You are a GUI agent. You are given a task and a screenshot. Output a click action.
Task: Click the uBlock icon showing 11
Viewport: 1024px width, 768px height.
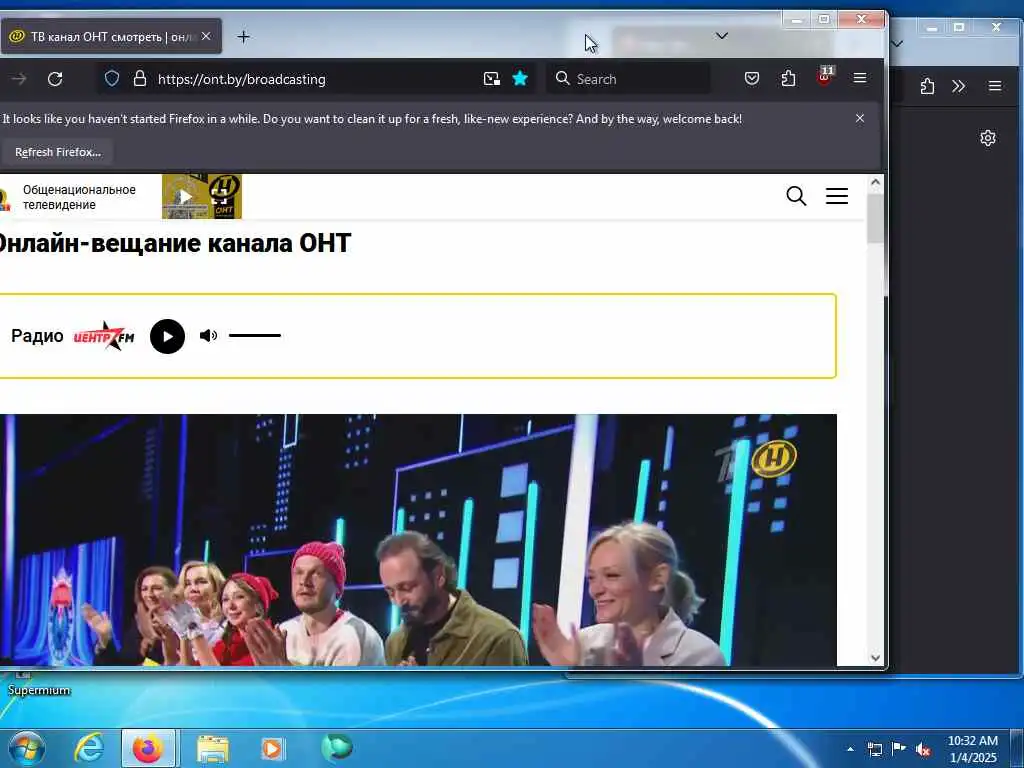click(825, 76)
